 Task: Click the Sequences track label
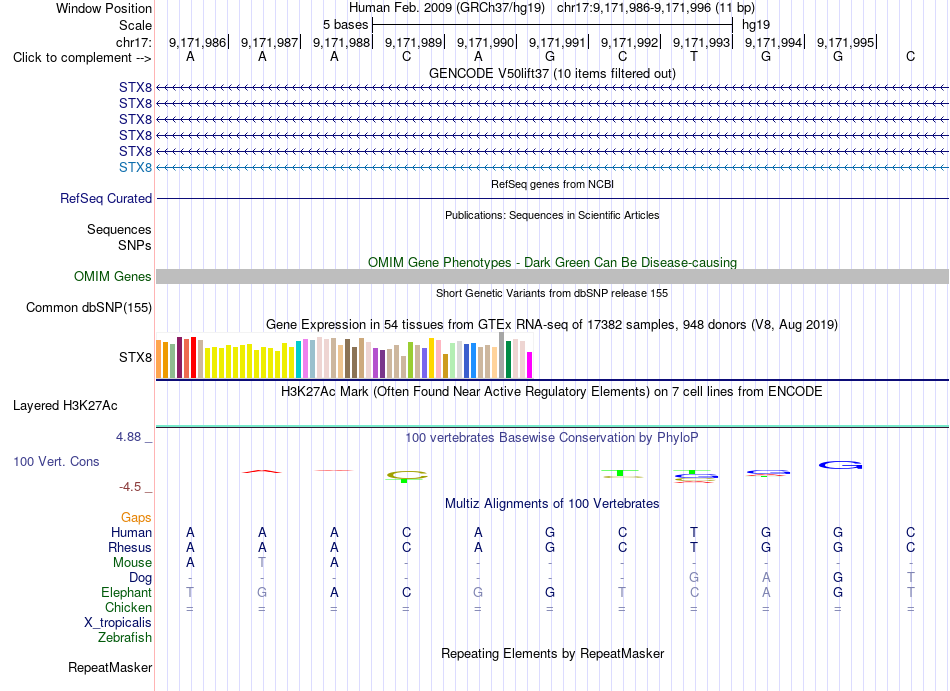coord(119,230)
